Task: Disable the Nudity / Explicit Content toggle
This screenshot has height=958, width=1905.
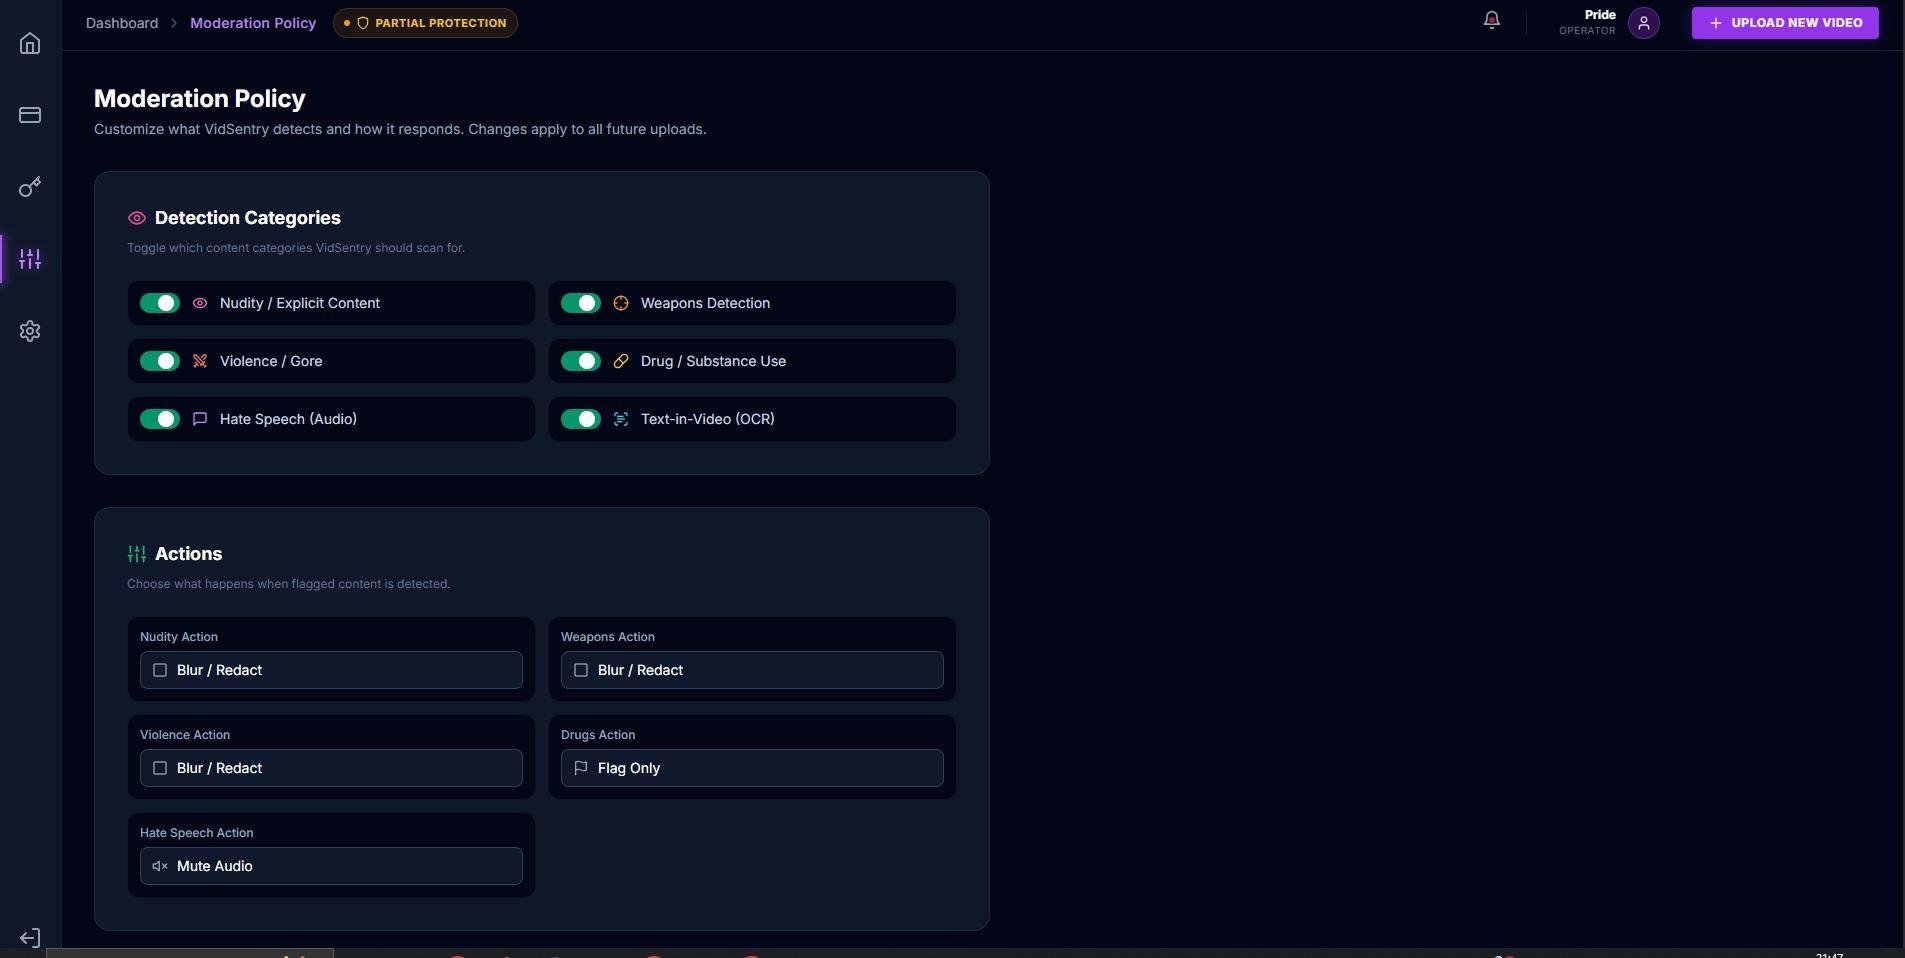Action: click(160, 303)
